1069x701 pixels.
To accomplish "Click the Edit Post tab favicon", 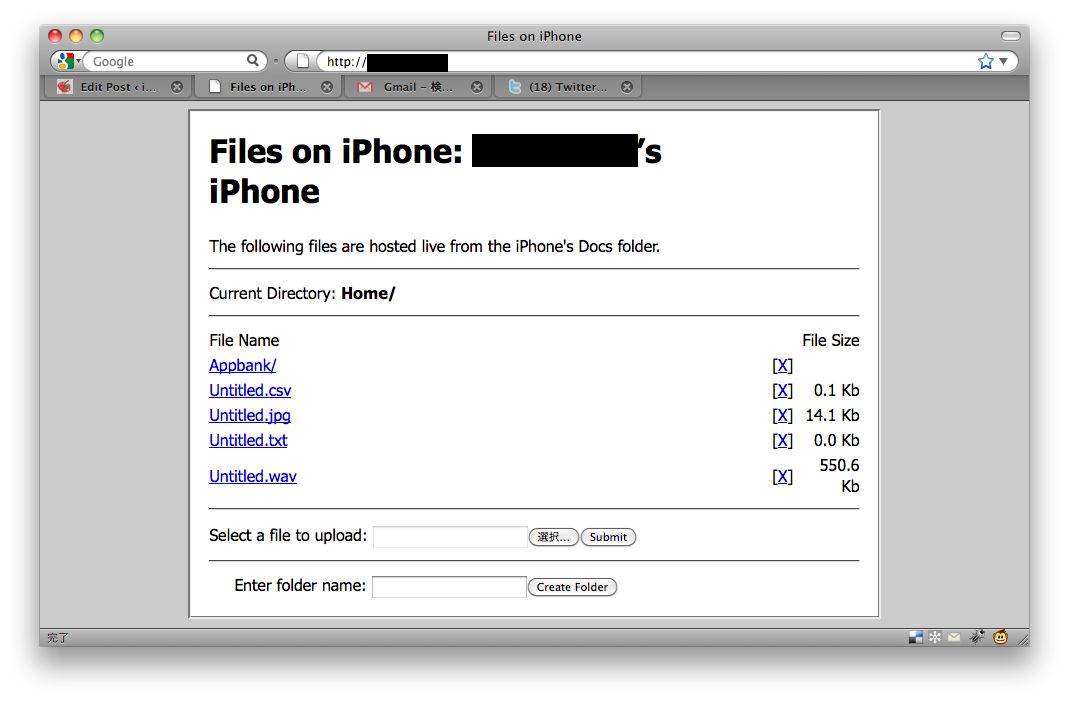I will 65,87.
